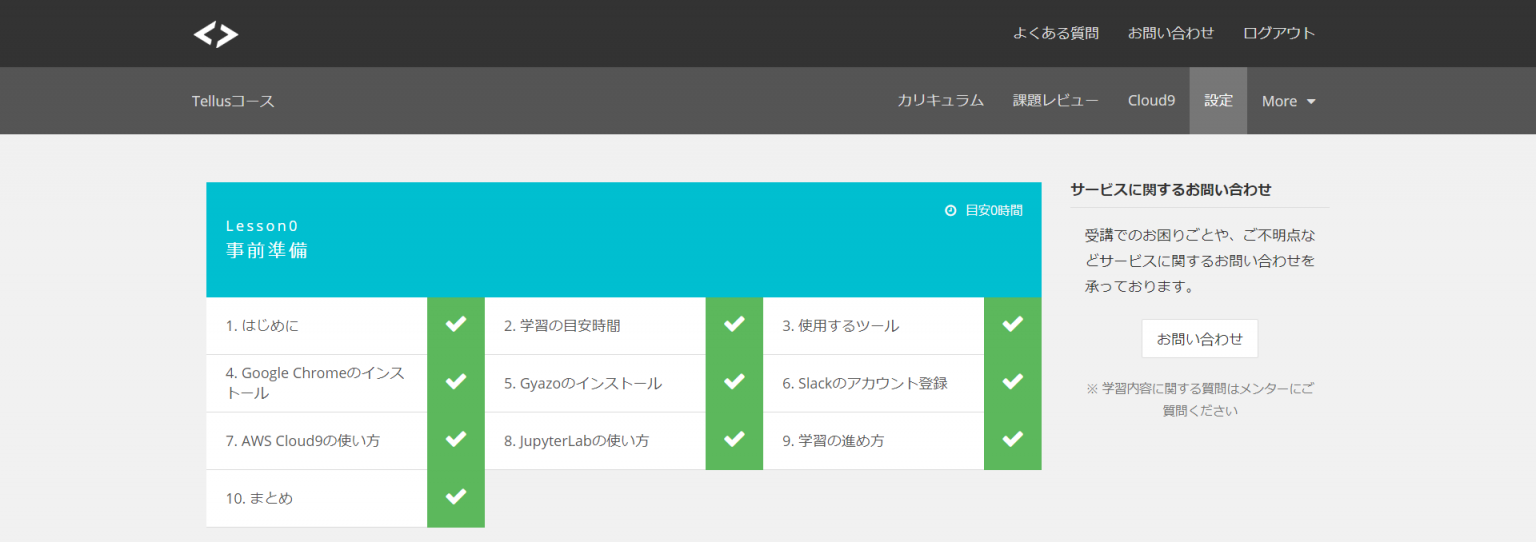This screenshot has width=1536, height=542.
Task: Click the お問い合わせ button in the sidebar
Action: pyautogui.click(x=1200, y=339)
